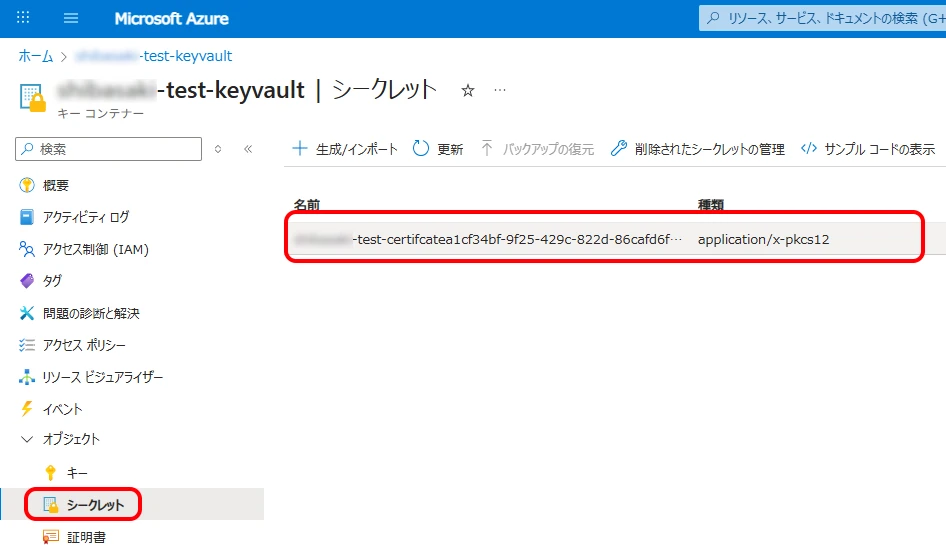Select アクセス制御 (IAM) menu item
946x549 pixels.
coord(95,249)
